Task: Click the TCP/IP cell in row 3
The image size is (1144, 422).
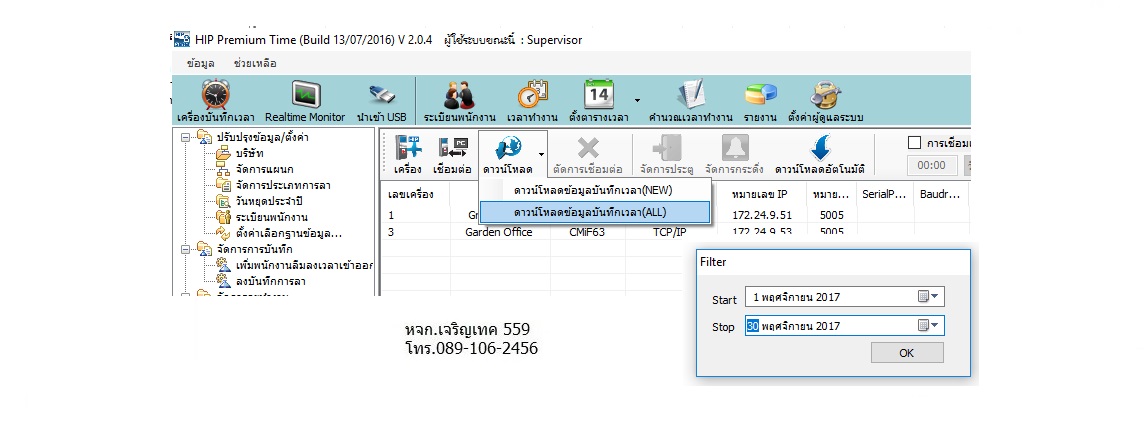Action: [670, 232]
